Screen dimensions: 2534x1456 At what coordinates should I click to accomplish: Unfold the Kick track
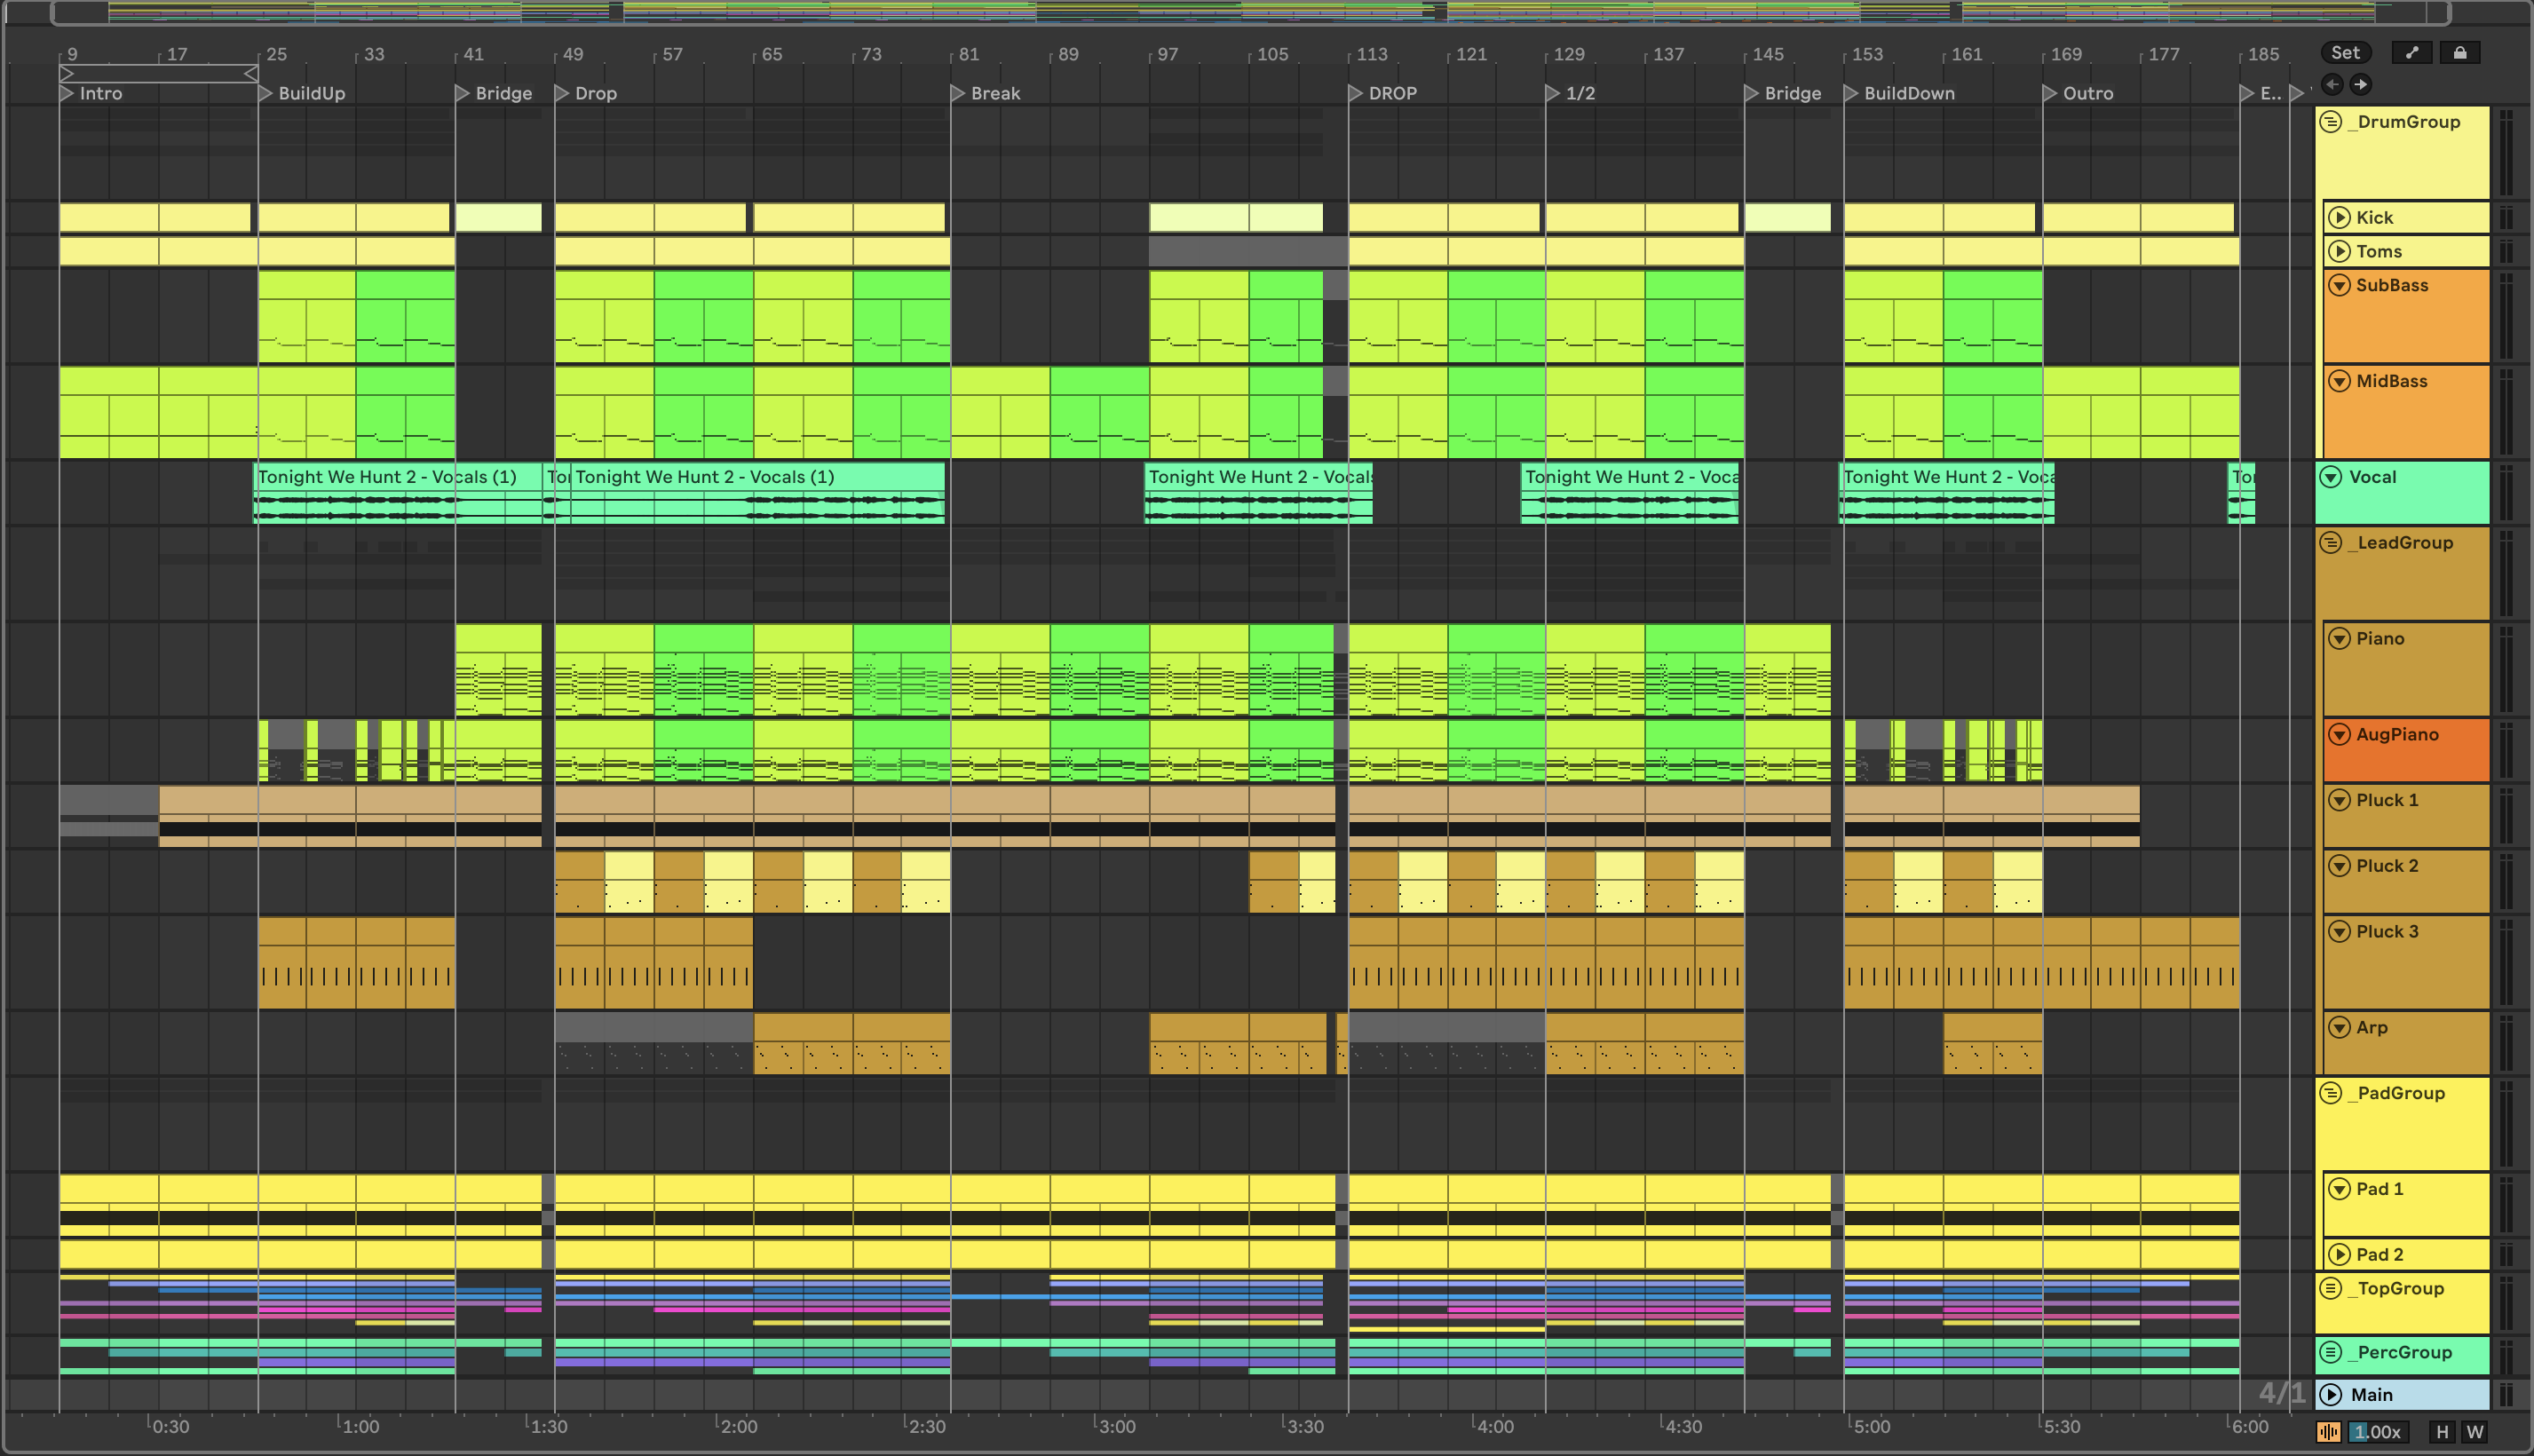click(x=2339, y=218)
